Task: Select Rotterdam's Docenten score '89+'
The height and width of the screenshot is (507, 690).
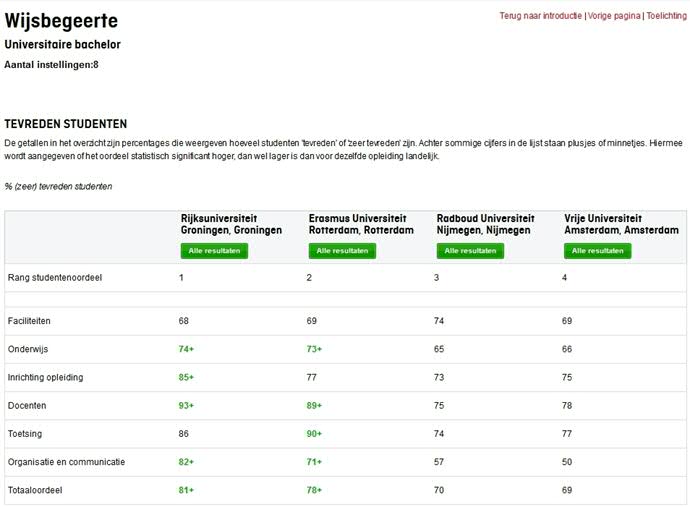Action: [x=314, y=405]
